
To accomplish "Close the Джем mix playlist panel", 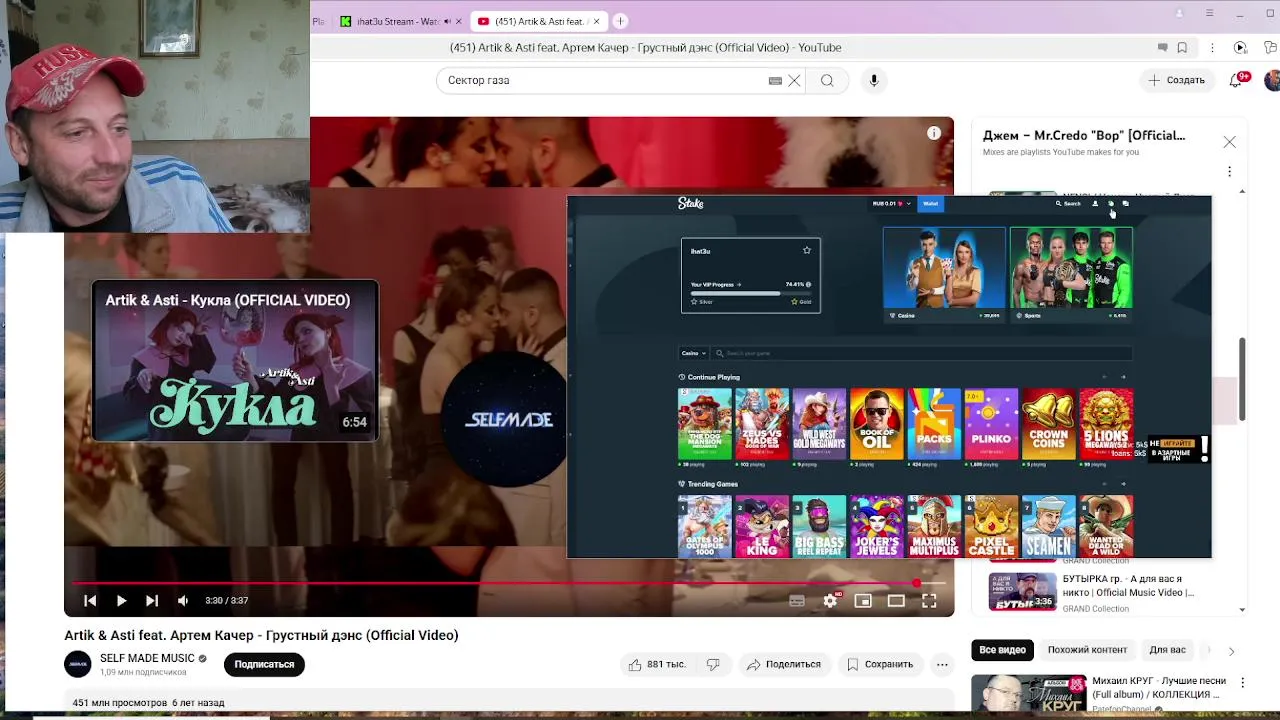I will (1229, 142).
